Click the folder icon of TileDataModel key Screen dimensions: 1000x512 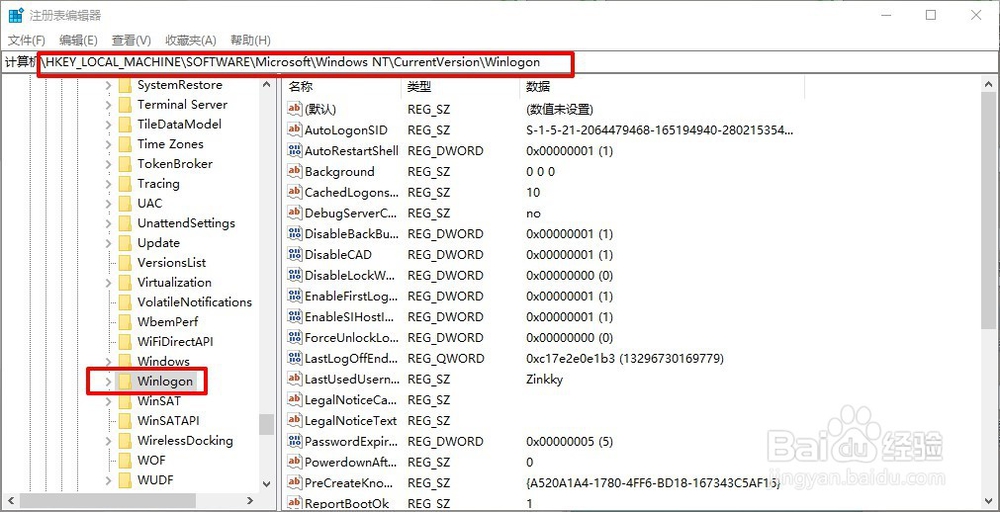125,124
